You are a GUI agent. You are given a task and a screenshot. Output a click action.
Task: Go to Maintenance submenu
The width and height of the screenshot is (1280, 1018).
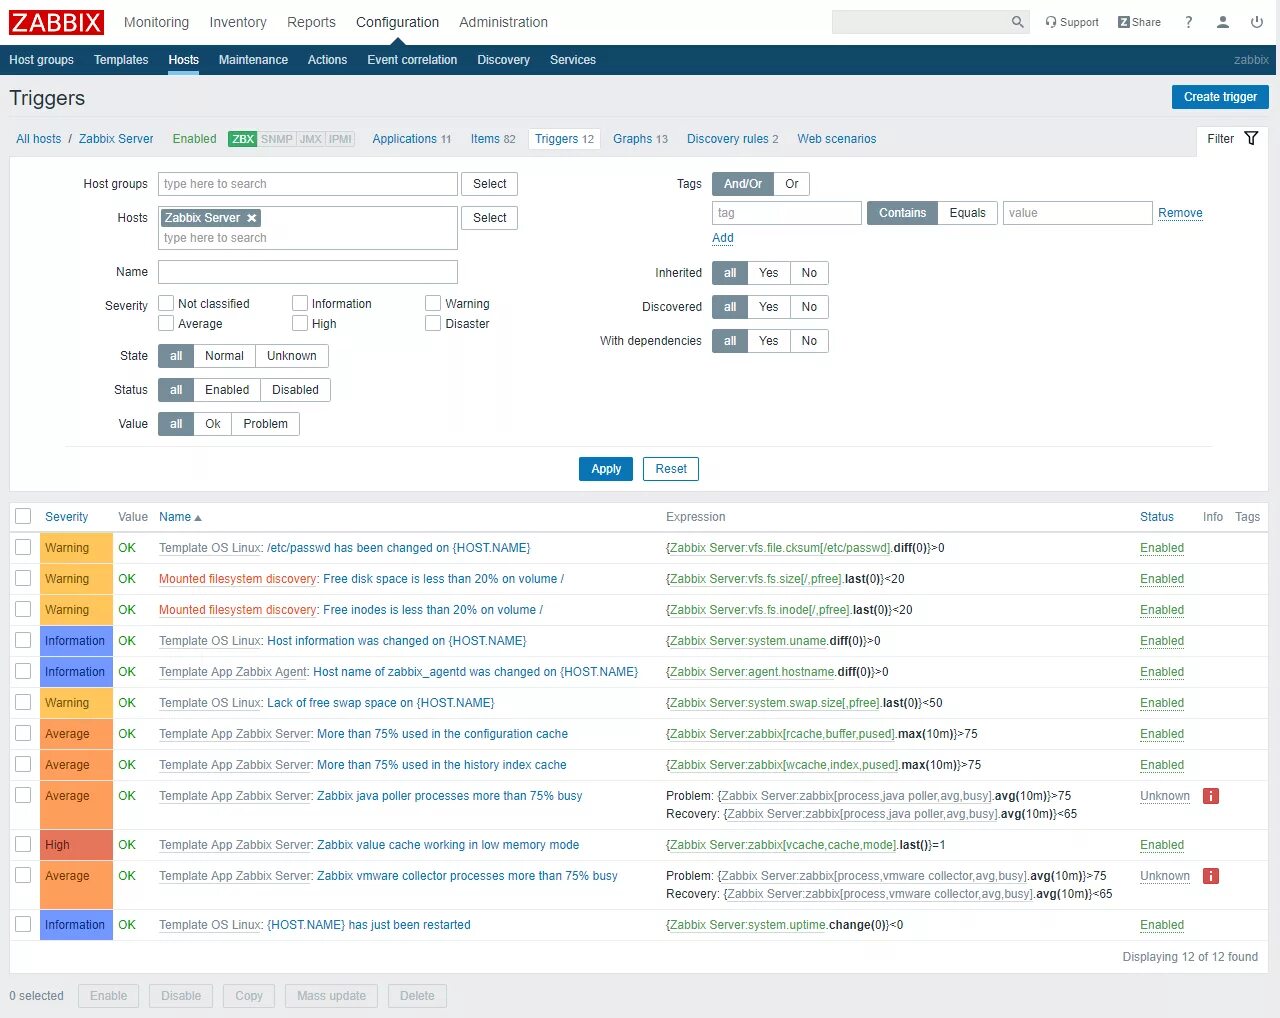[x=253, y=60]
